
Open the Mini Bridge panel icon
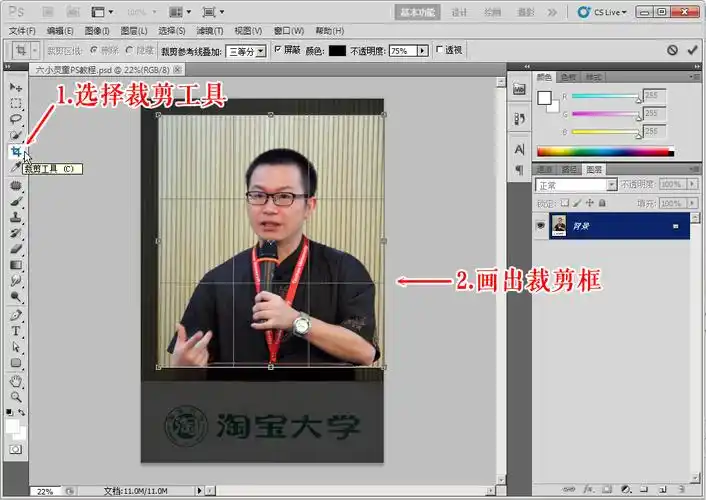(519, 89)
